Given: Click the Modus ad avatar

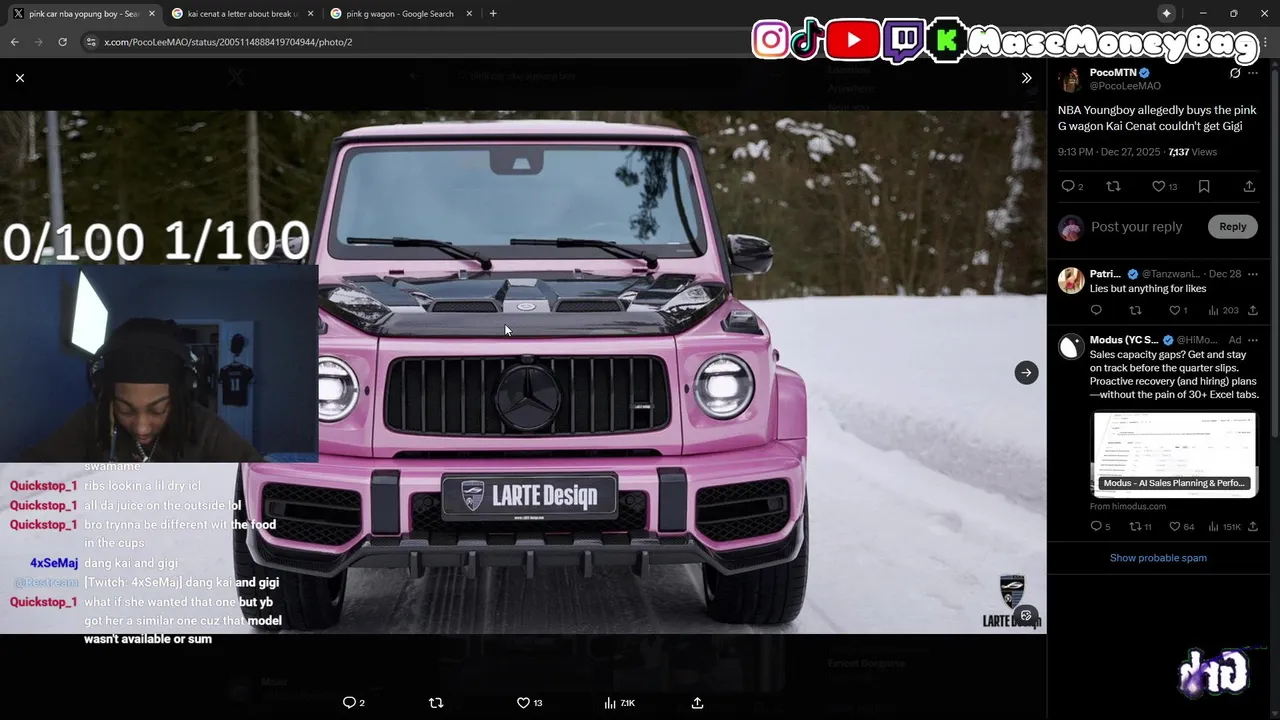Looking at the screenshot, I should (x=1071, y=346).
